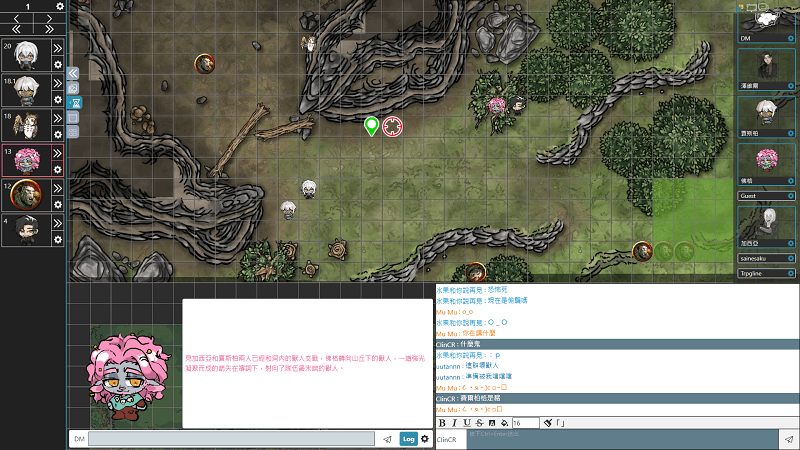Screen dimensions: 800x450
Task: Expand the initiative 12 orc entry
Action: point(58,187)
